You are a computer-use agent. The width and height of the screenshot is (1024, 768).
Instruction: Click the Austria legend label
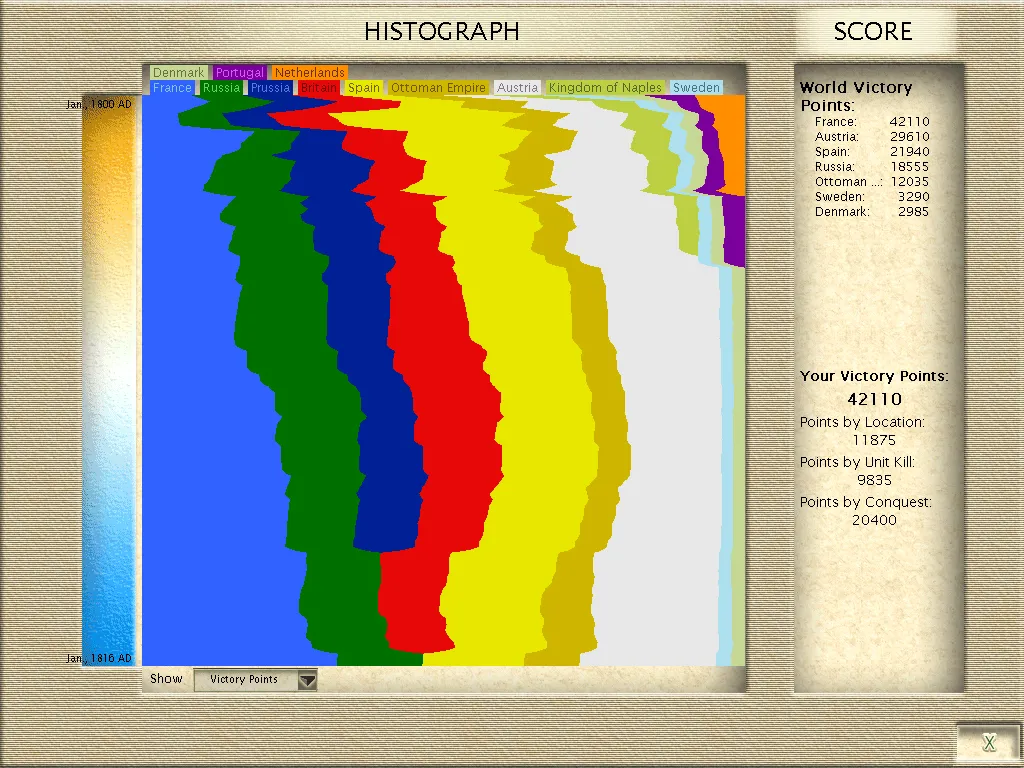(x=517, y=88)
